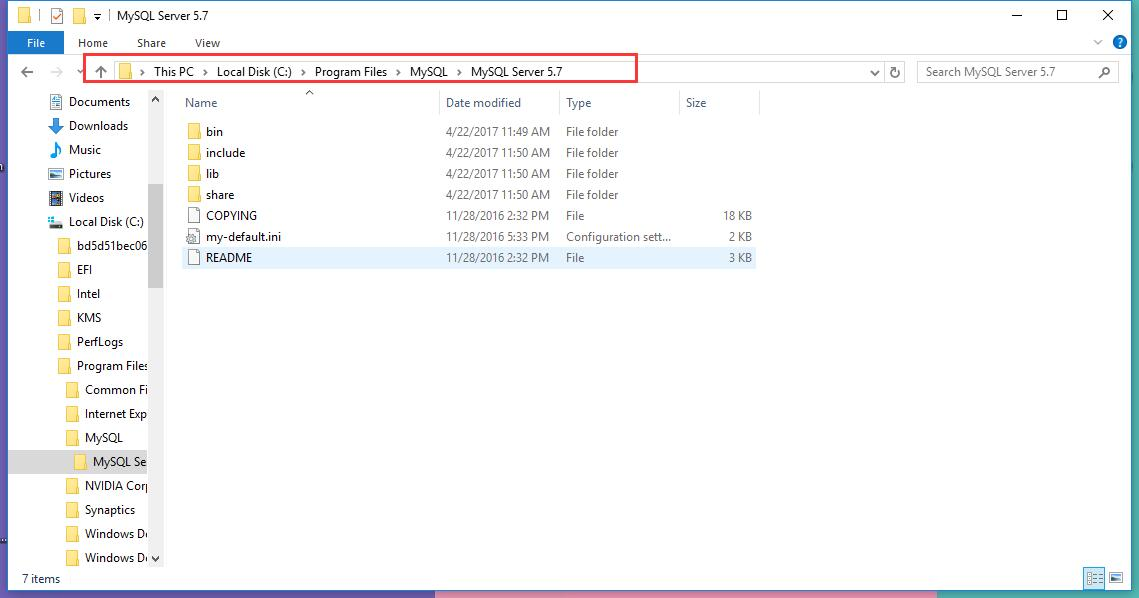Refresh the MySQL Server 5.7 folder
This screenshot has width=1139, height=598.
[x=895, y=72]
